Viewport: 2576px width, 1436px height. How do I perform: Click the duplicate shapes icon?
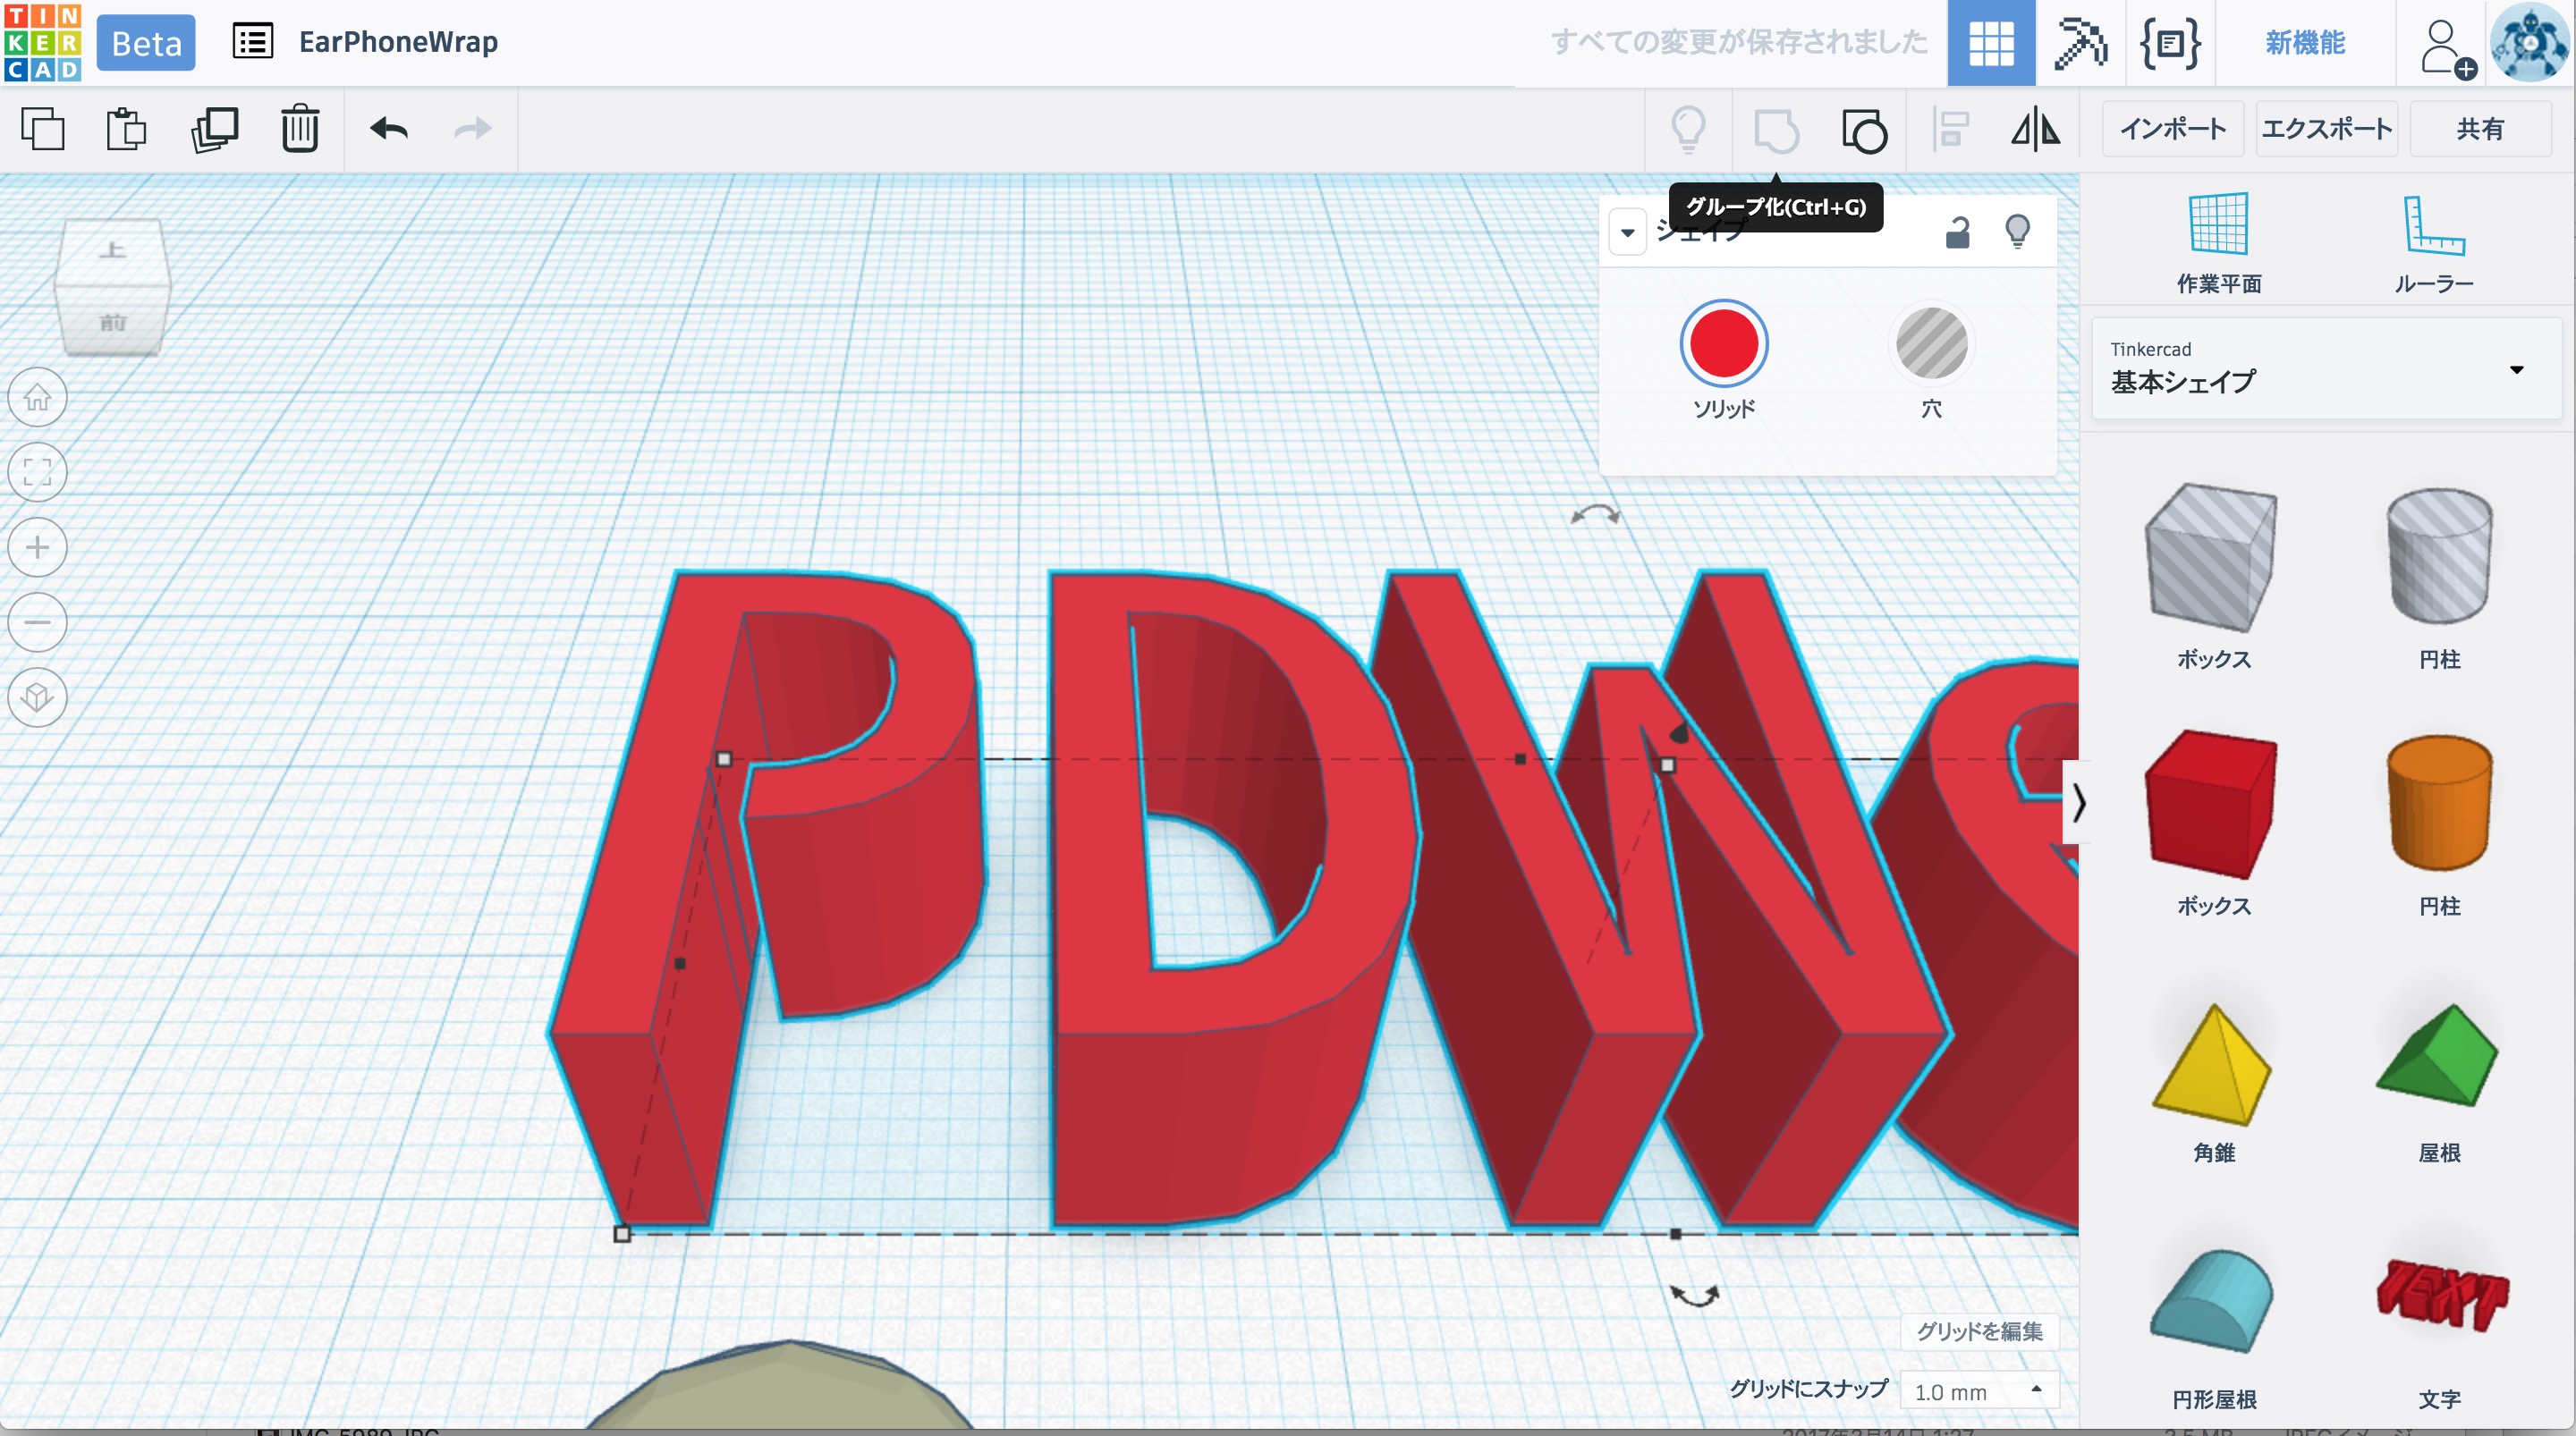click(x=214, y=129)
